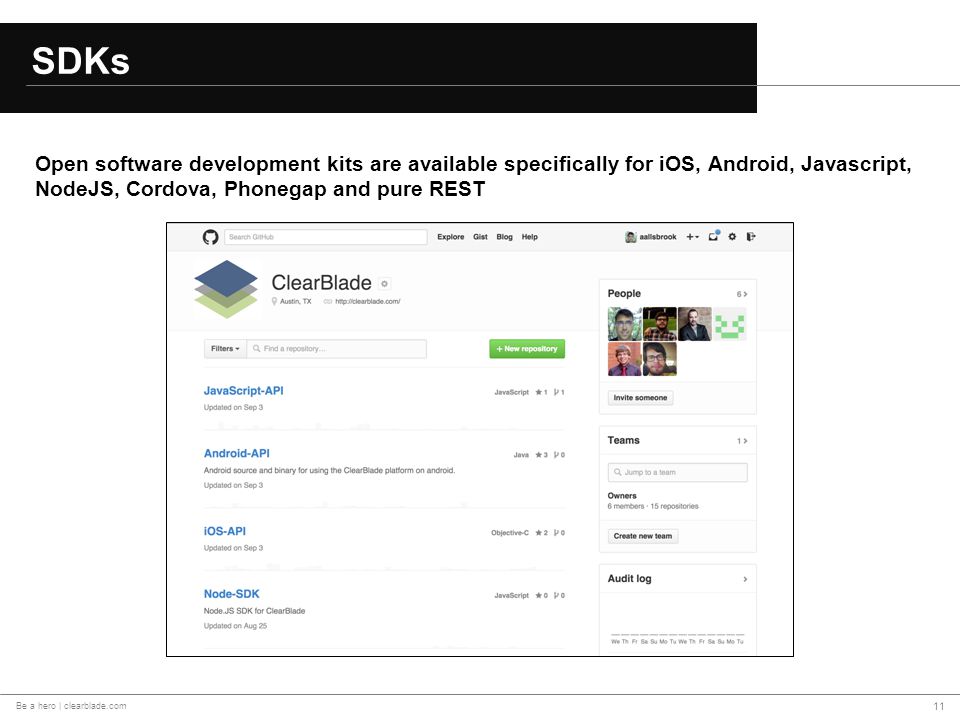Screen dimensions: 960x720
Task: Open the aallsbrook user profile
Action: tap(658, 237)
